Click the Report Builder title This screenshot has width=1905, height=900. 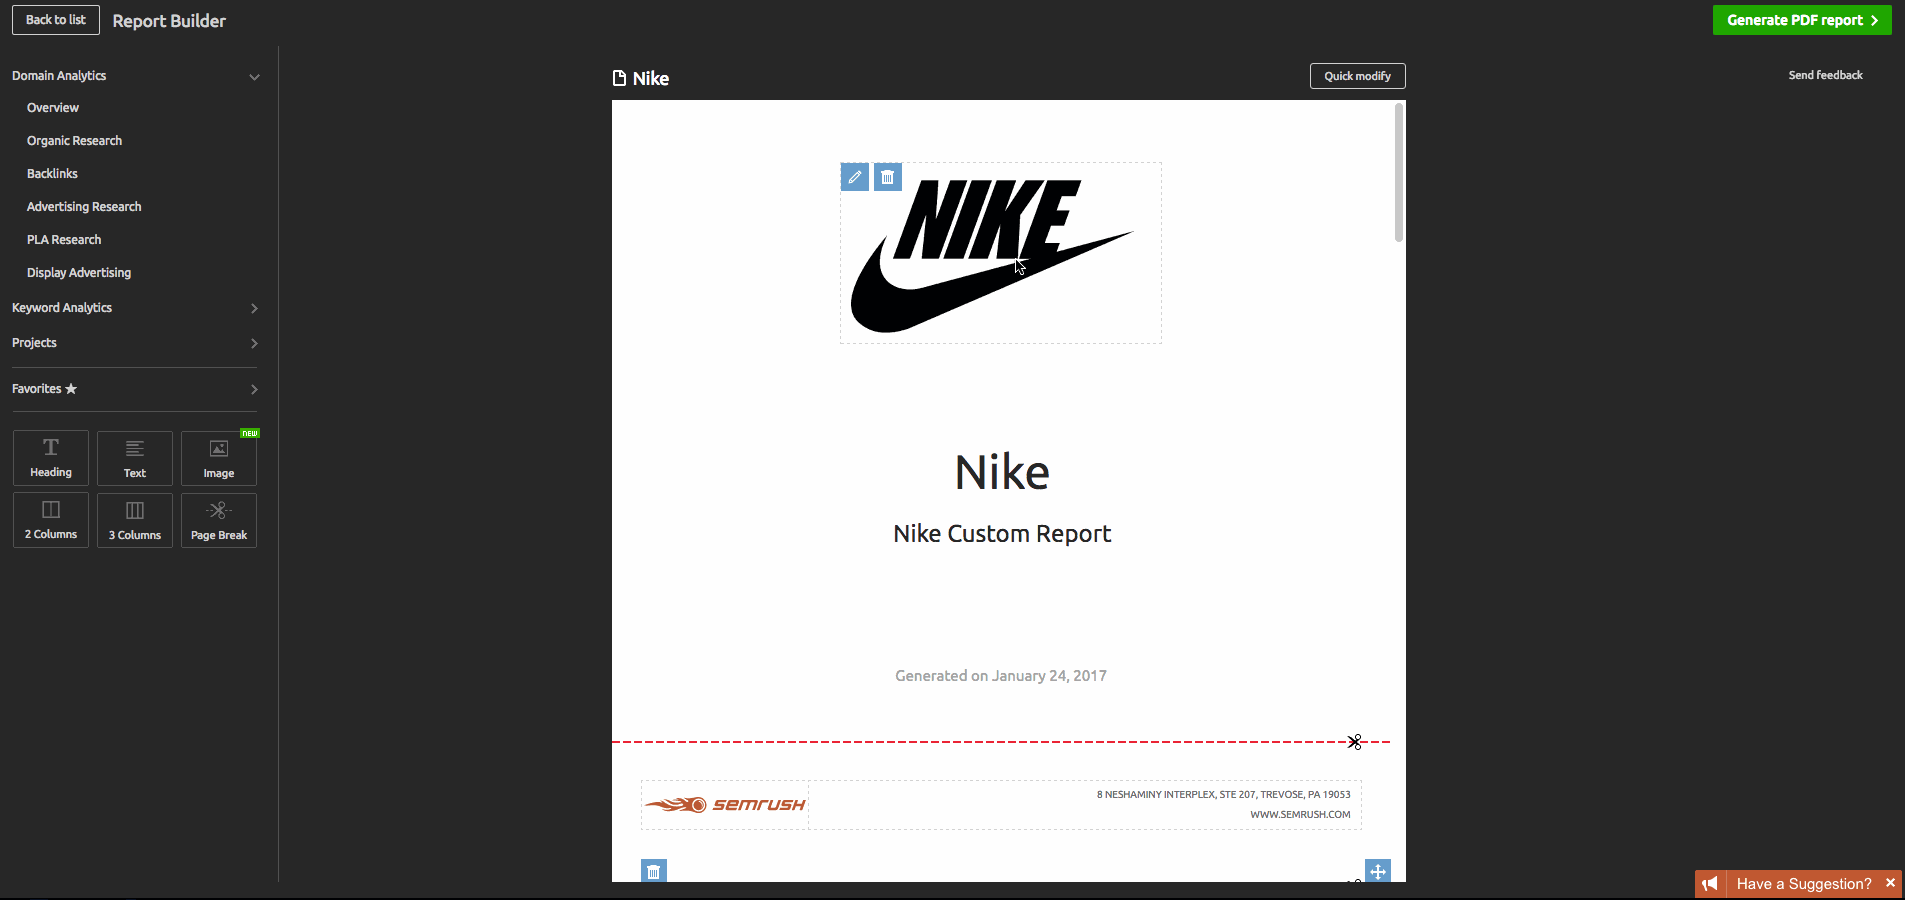click(169, 21)
